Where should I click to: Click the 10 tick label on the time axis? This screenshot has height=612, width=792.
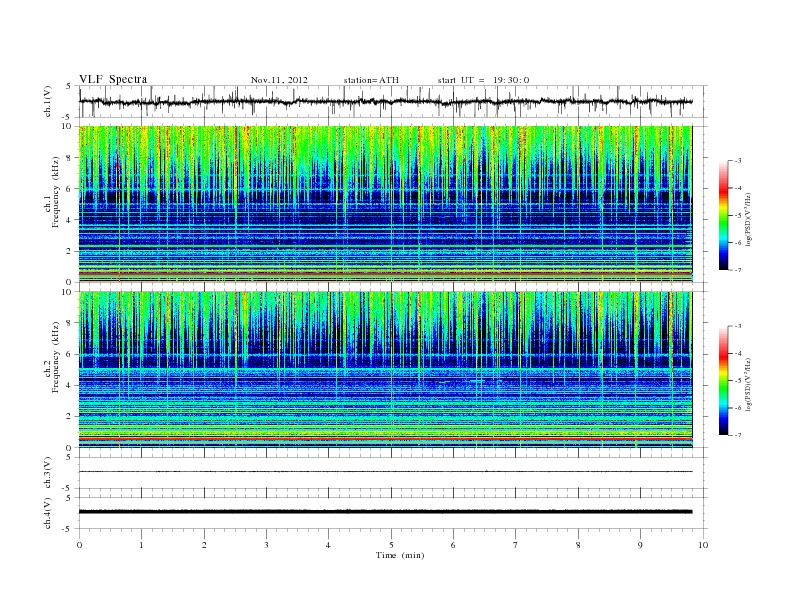(703, 545)
